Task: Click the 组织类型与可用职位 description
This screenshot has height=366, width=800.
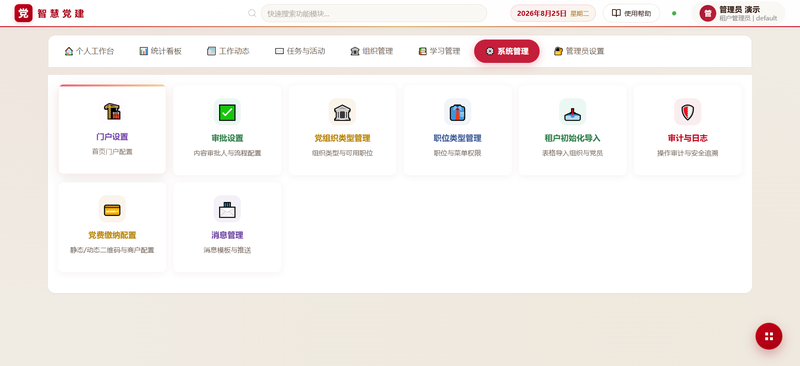Action: click(x=342, y=153)
